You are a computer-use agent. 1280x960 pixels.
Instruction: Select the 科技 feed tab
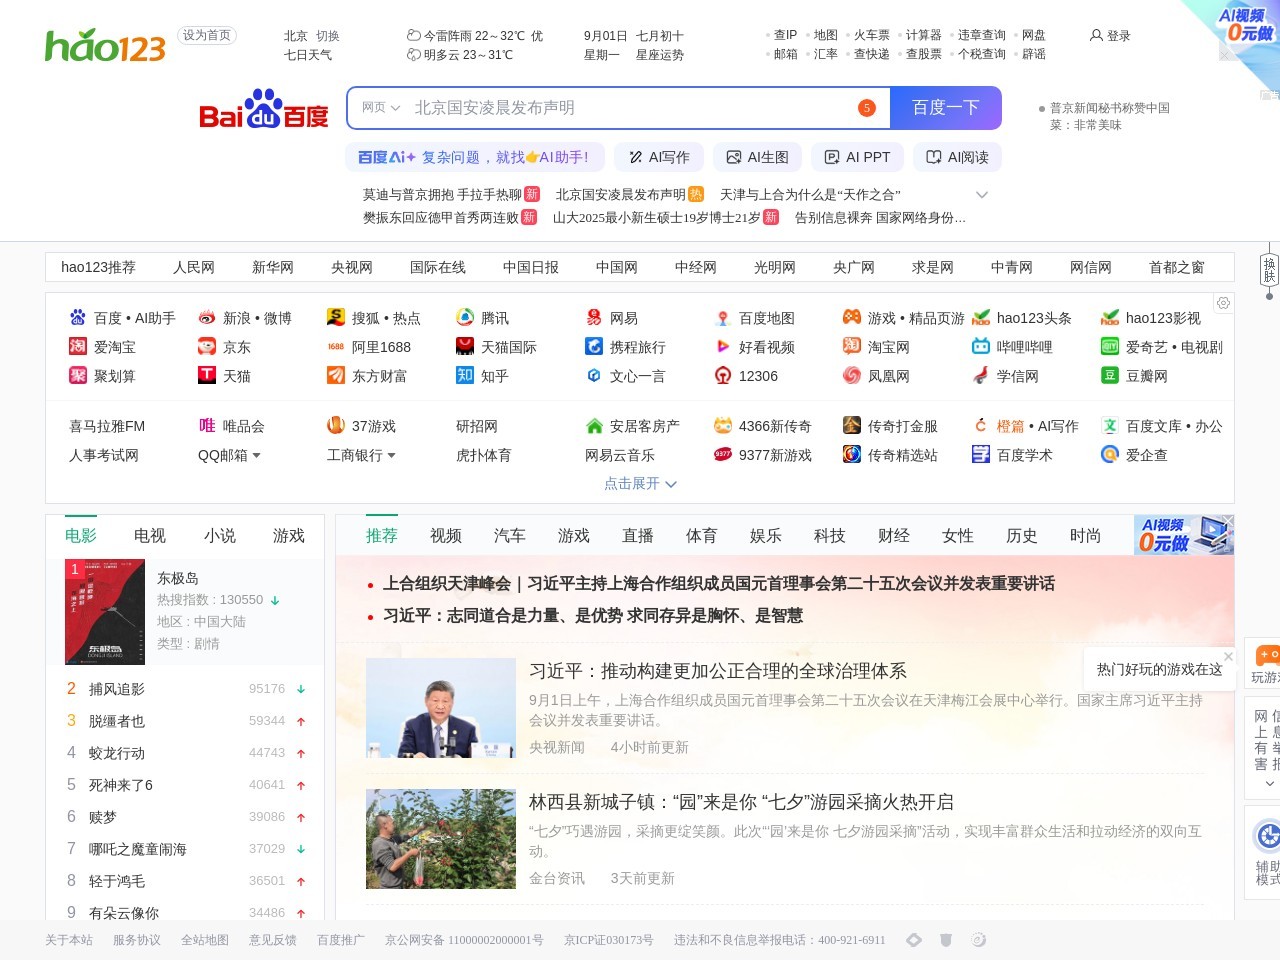pyautogui.click(x=830, y=535)
